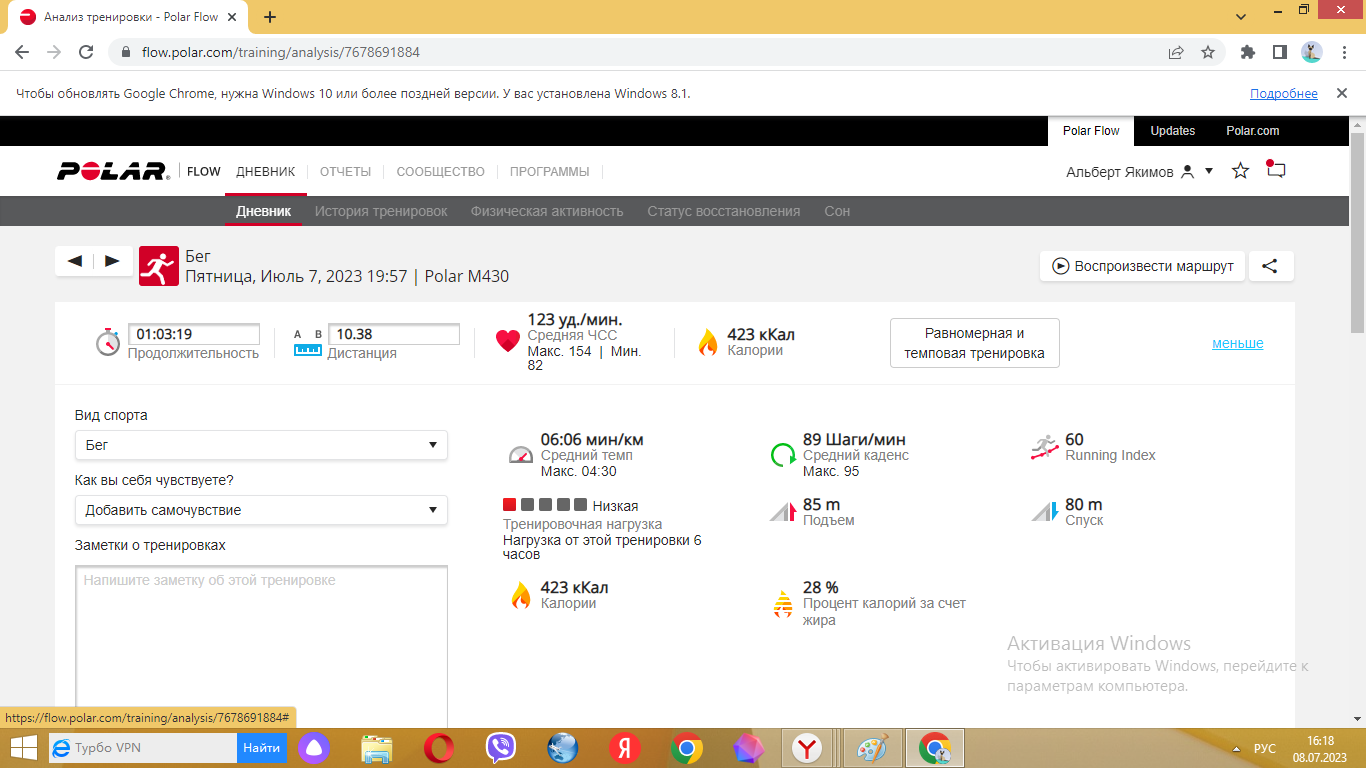Select the Polar.com top tab

click(x=1252, y=131)
